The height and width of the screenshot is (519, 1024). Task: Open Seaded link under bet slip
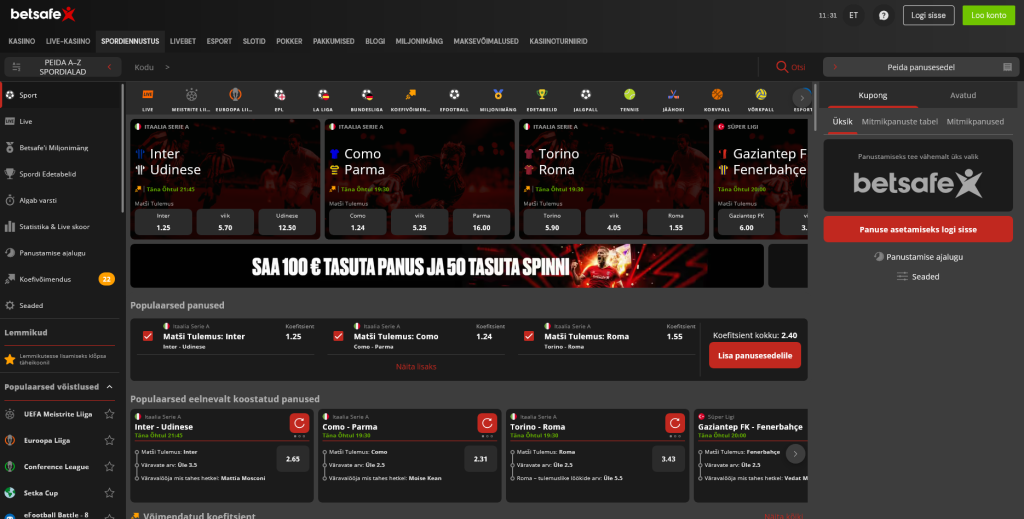point(918,277)
